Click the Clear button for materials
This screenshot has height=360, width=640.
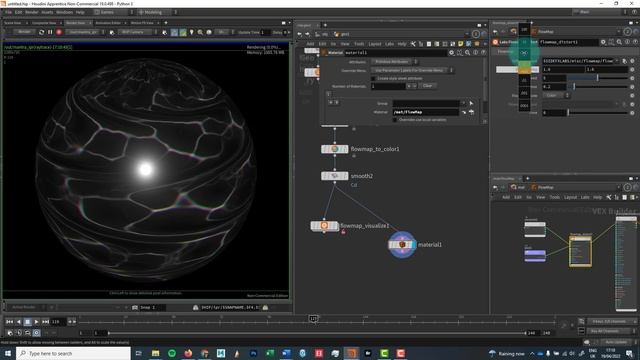point(427,86)
